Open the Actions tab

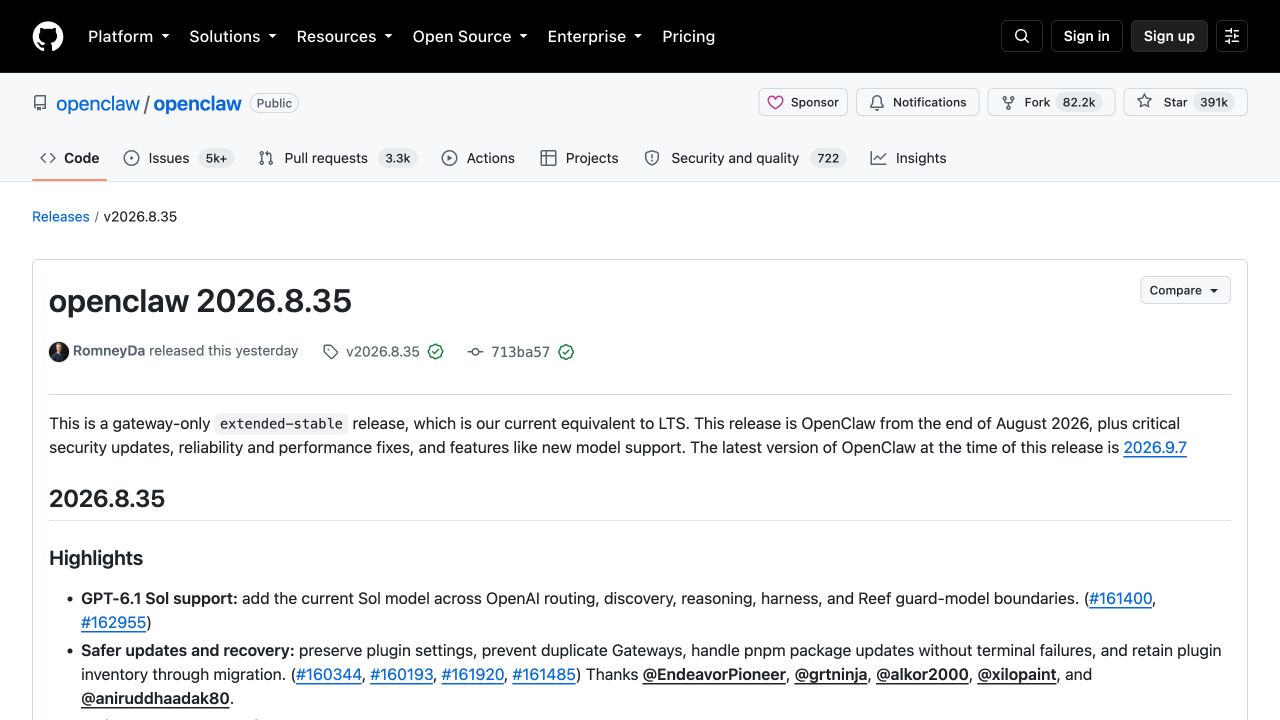point(478,158)
